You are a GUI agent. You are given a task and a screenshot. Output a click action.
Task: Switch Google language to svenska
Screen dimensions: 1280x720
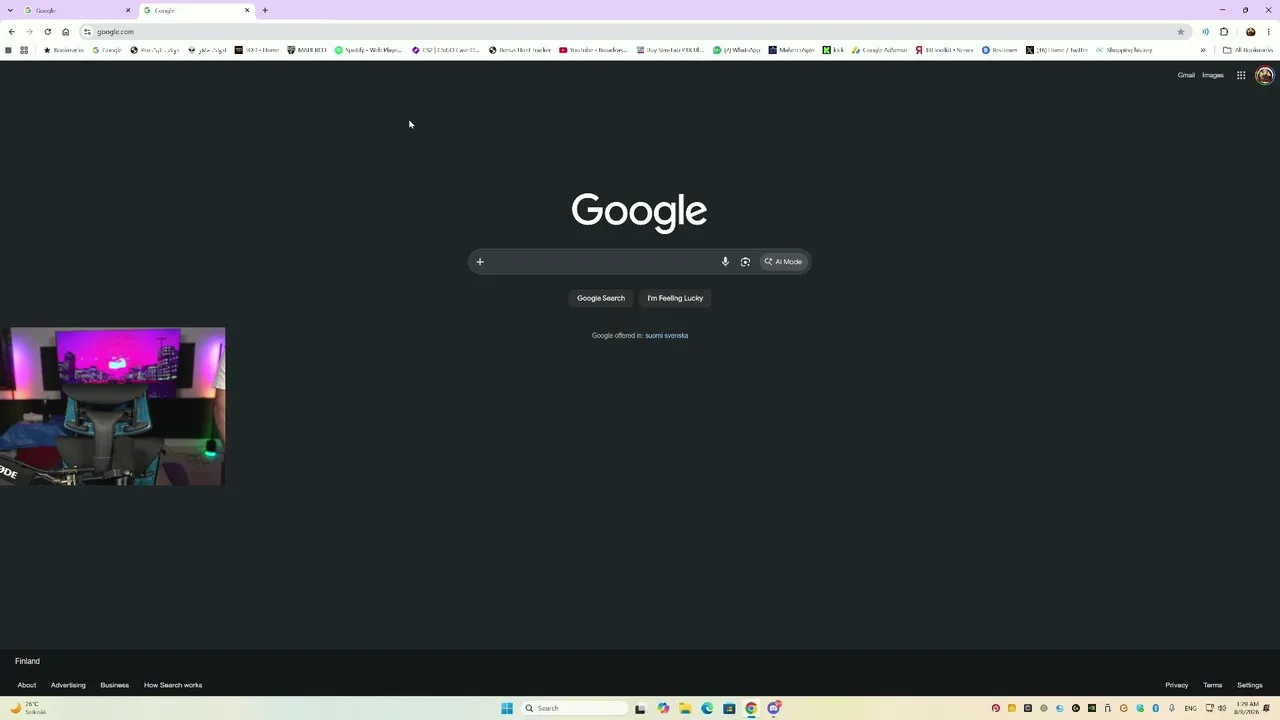[677, 336]
